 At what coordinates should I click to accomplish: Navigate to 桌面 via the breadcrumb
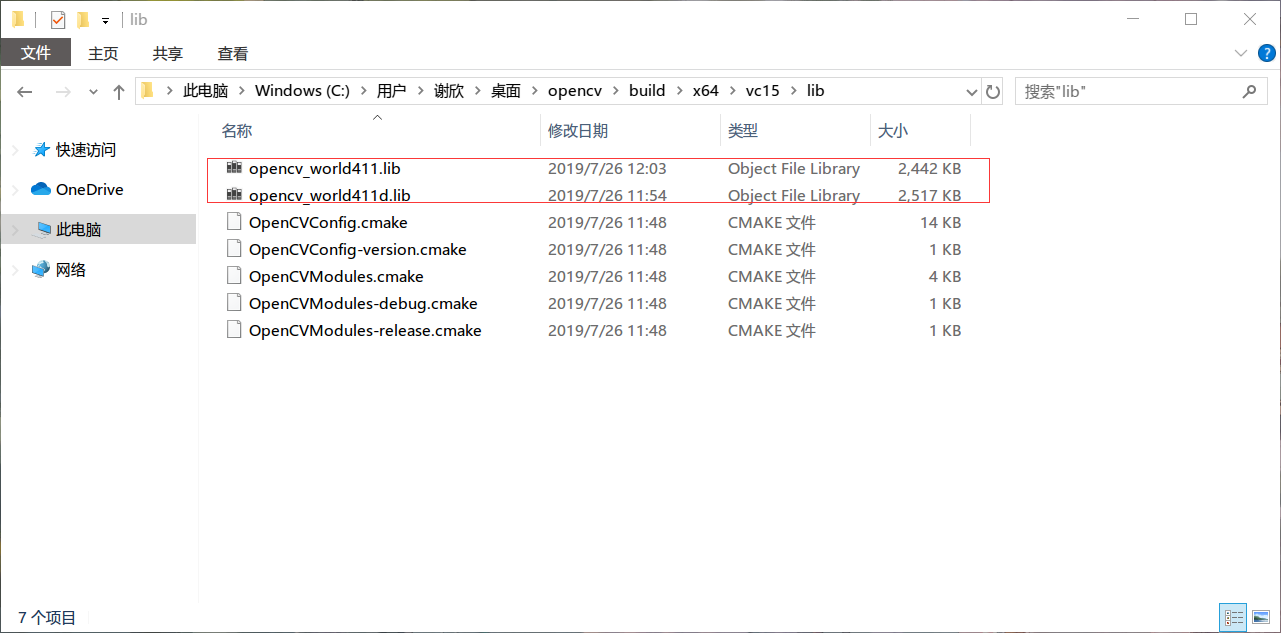click(x=505, y=90)
